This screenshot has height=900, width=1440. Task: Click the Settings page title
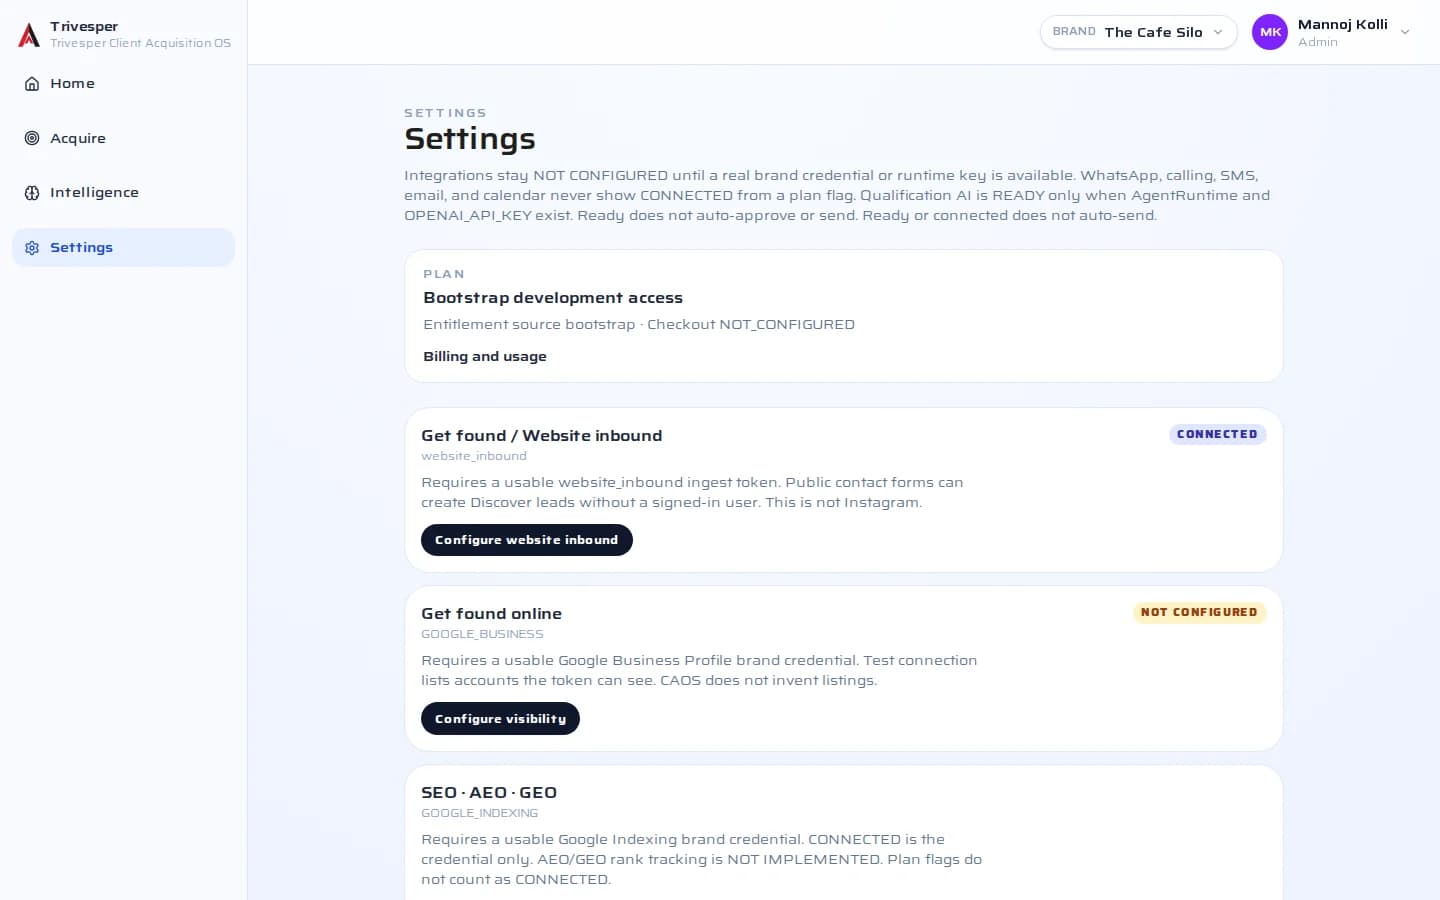tap(470, 139)
